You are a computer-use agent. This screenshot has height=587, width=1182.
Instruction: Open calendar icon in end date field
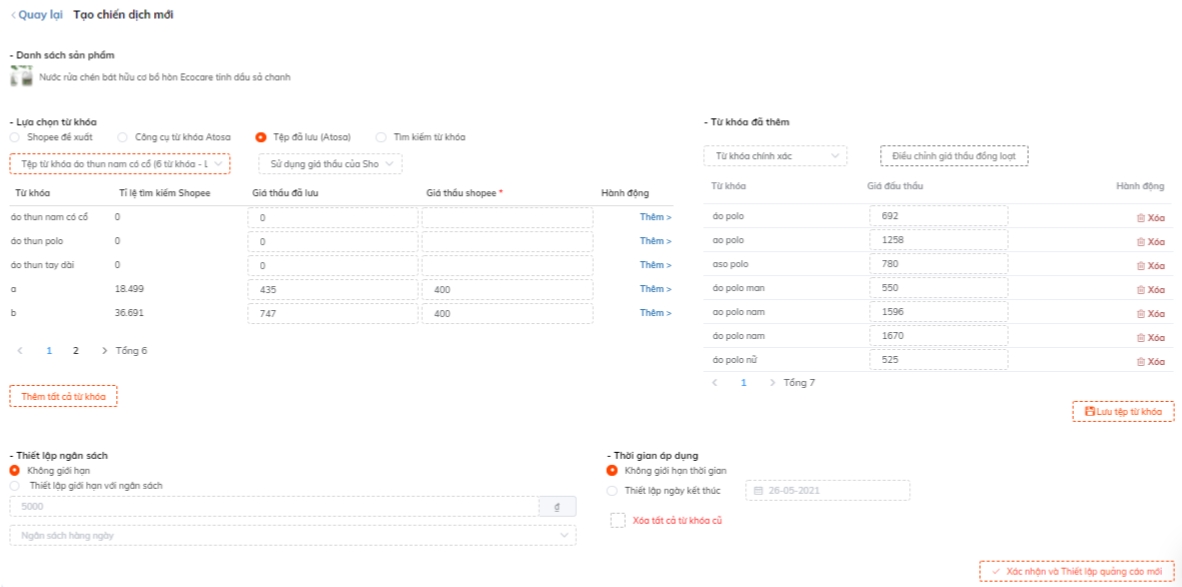click(x=759, y=491)
